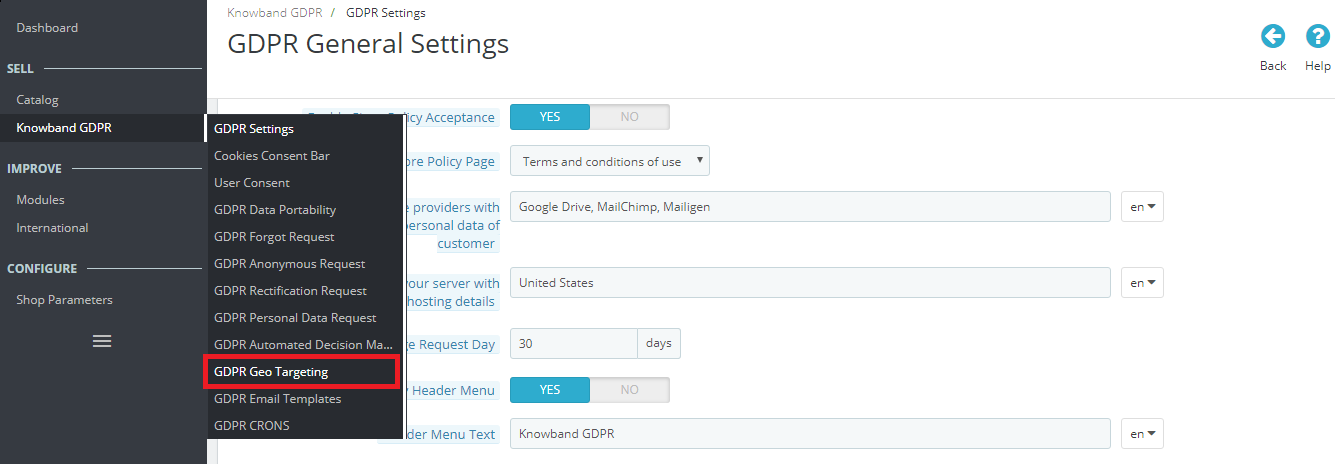Image resolution: width=1335 pixels, height=464 pixels.
Task: Expand language selector beside Google Drive field
Action: [x=1142, y=207]
